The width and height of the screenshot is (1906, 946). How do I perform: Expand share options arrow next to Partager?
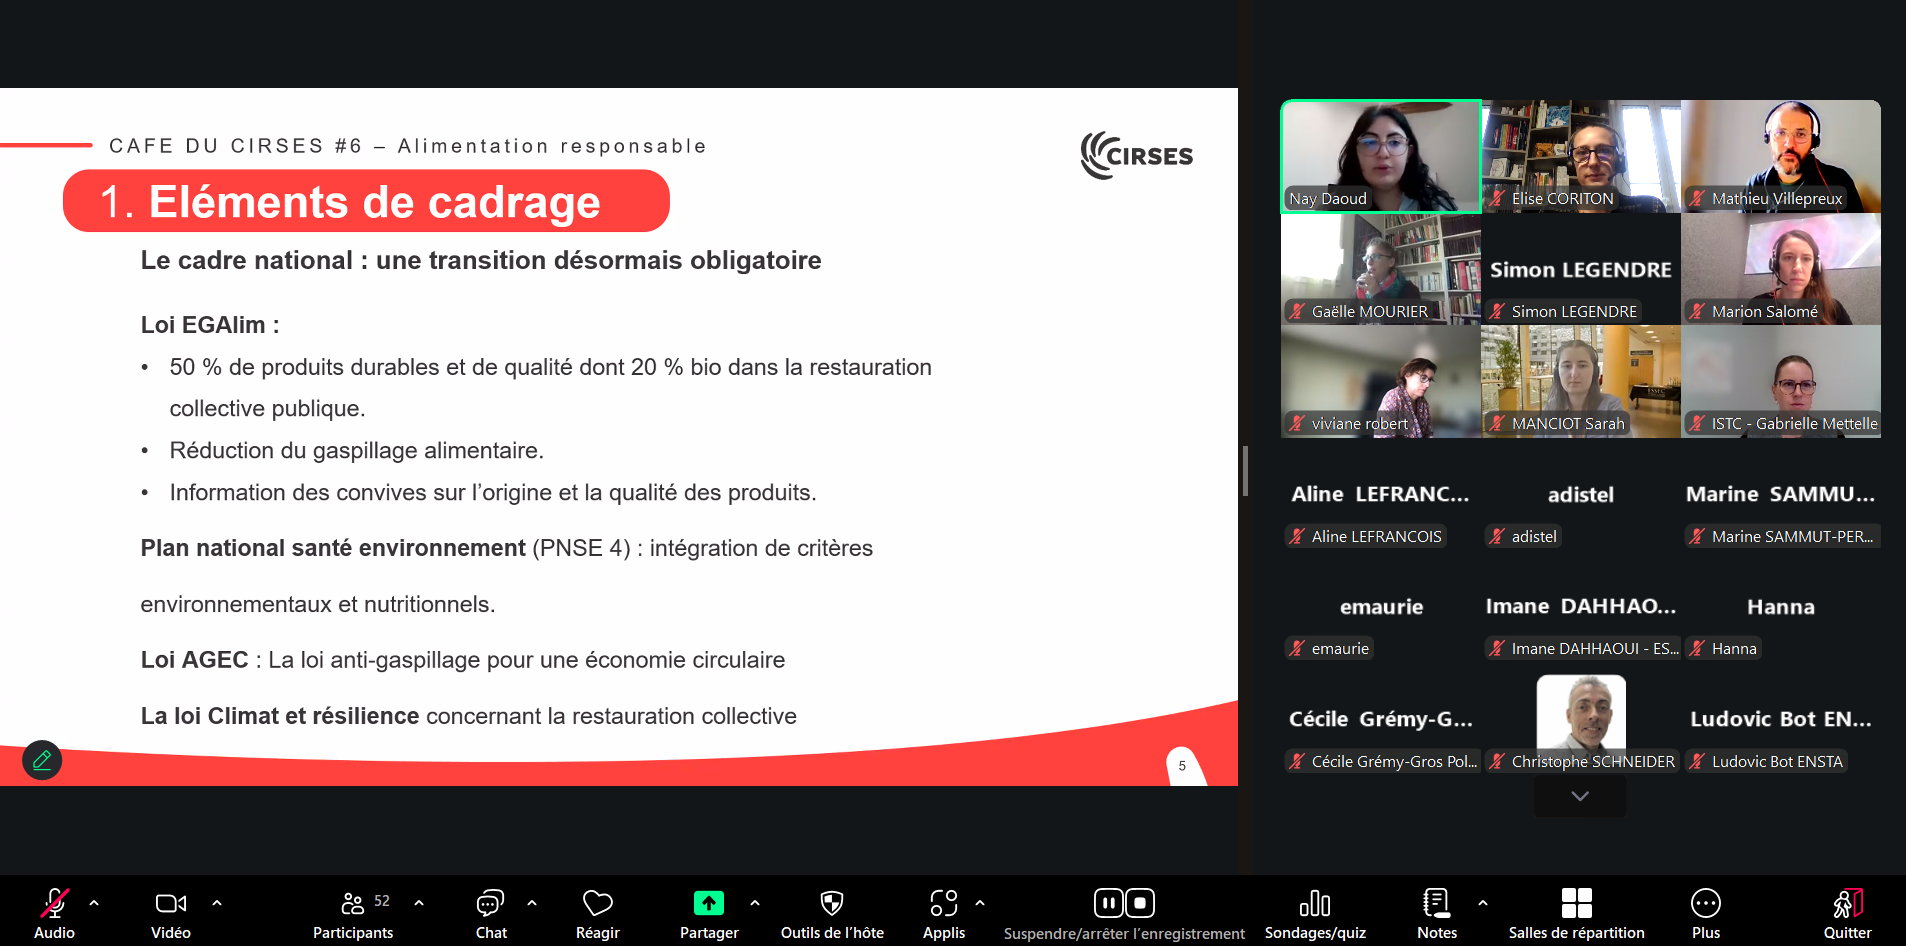pyautogui.click(x=755, y=903)
